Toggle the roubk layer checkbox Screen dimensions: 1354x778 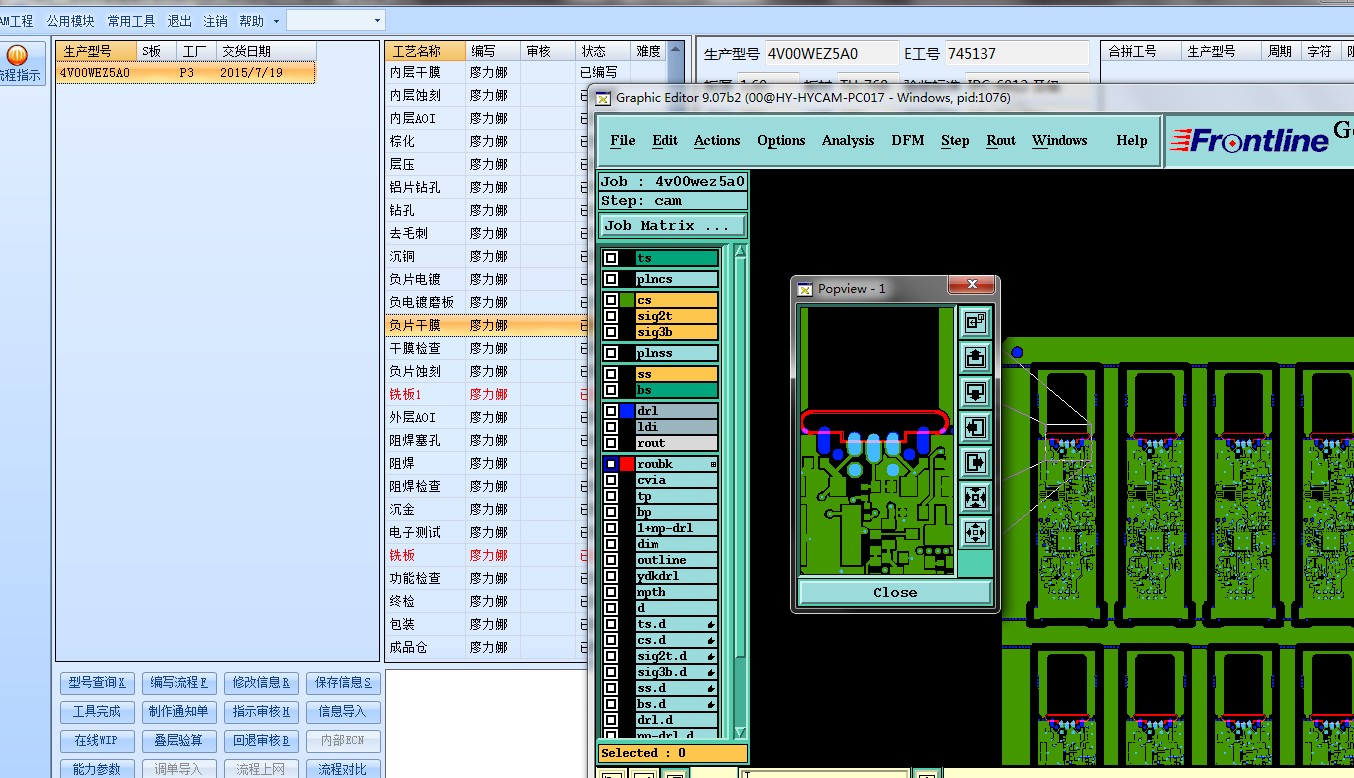tap(611, 464)
